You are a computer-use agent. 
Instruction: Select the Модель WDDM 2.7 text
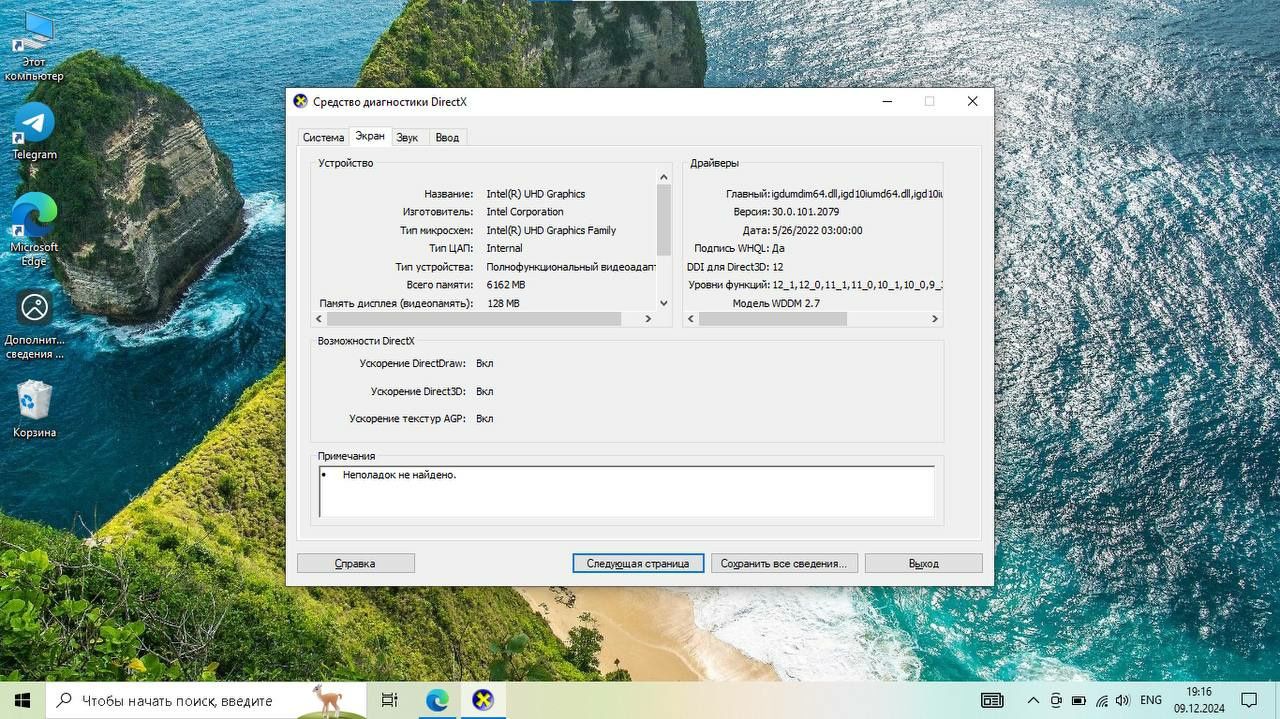[776, 303]
